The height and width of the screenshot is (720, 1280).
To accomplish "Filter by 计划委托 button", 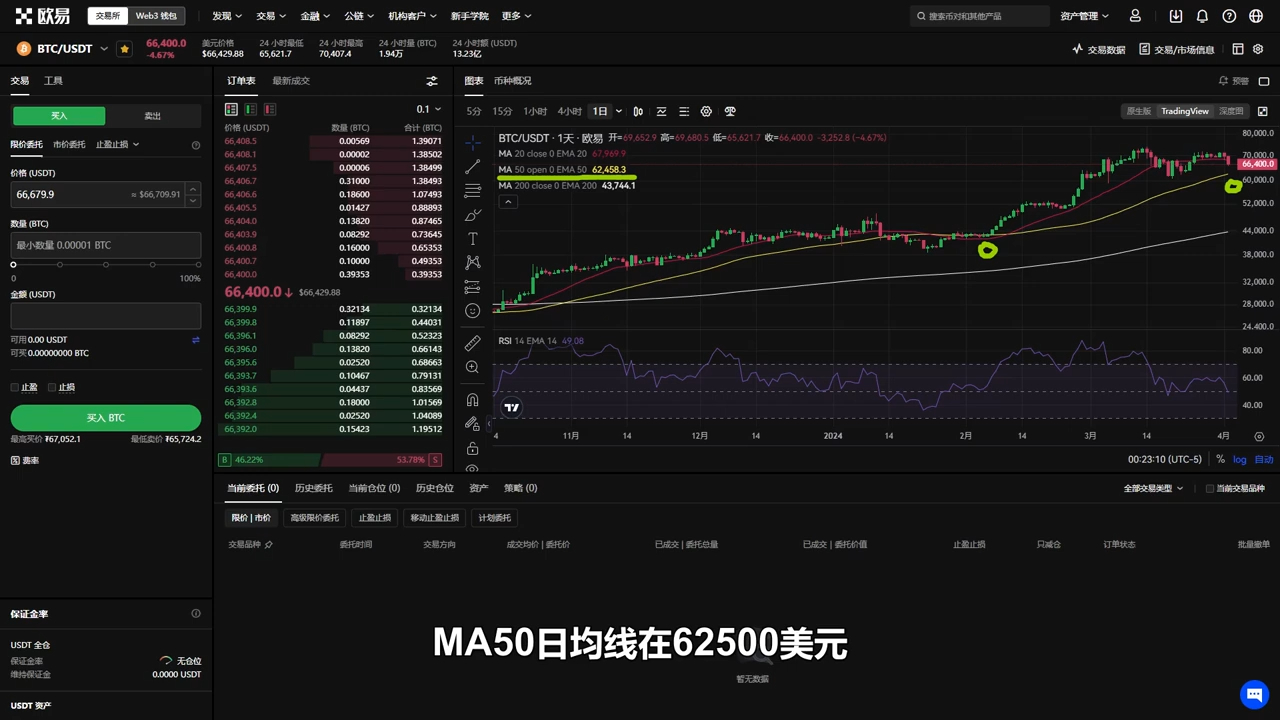I will pos(494,518).
